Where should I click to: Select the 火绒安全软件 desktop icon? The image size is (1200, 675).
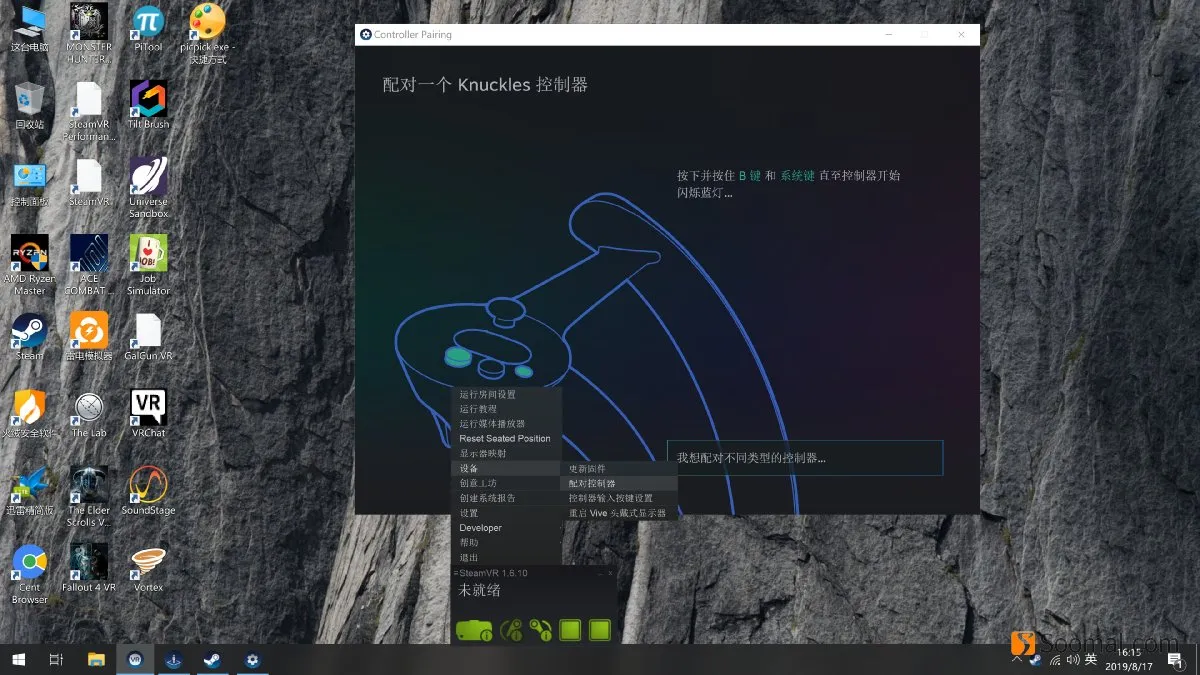click(x=29, y=414)
